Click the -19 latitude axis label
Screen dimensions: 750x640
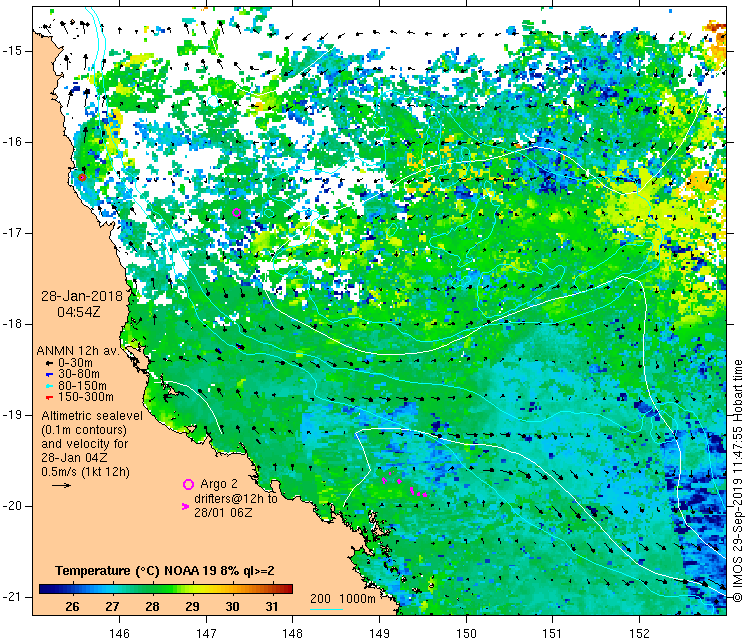11,415
